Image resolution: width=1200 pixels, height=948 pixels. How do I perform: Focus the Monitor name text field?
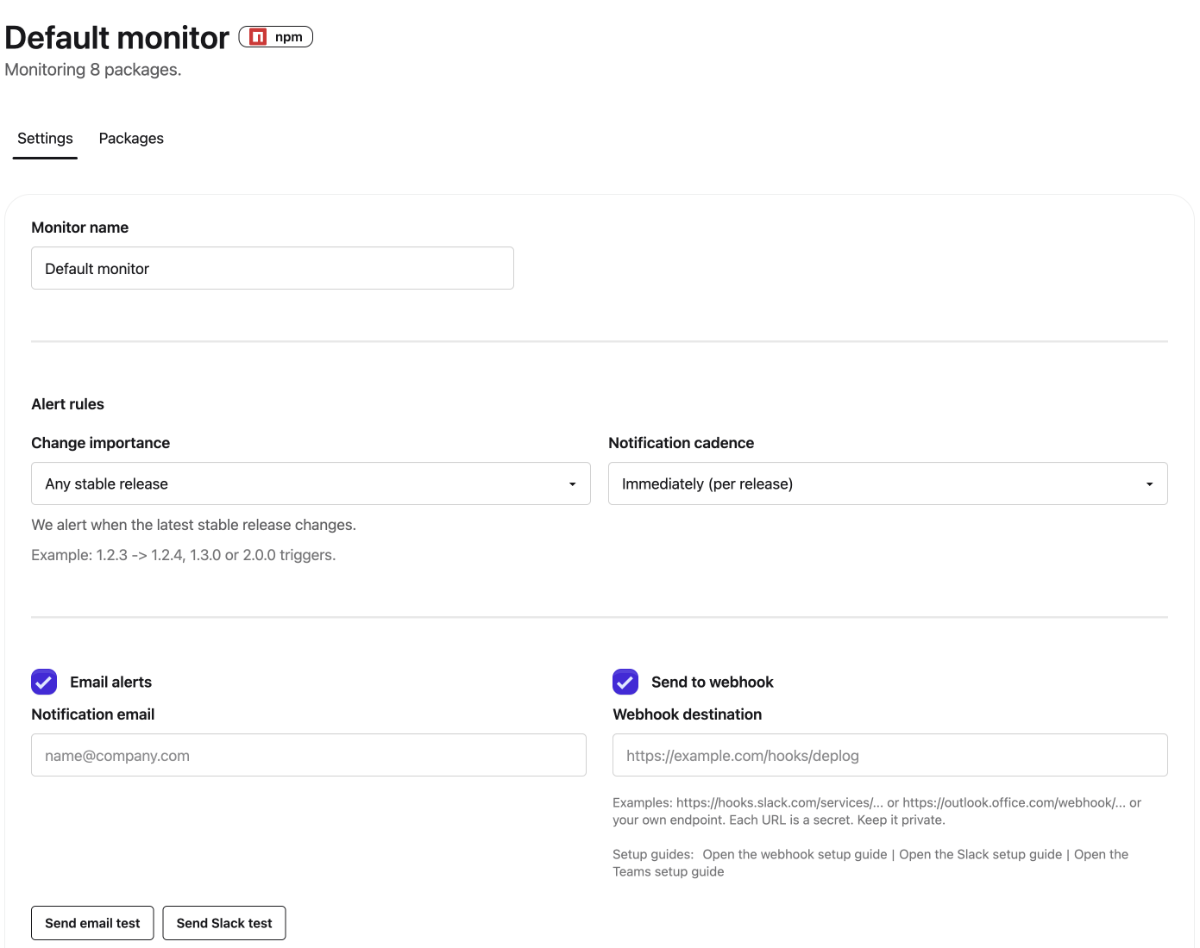[272, 269]
